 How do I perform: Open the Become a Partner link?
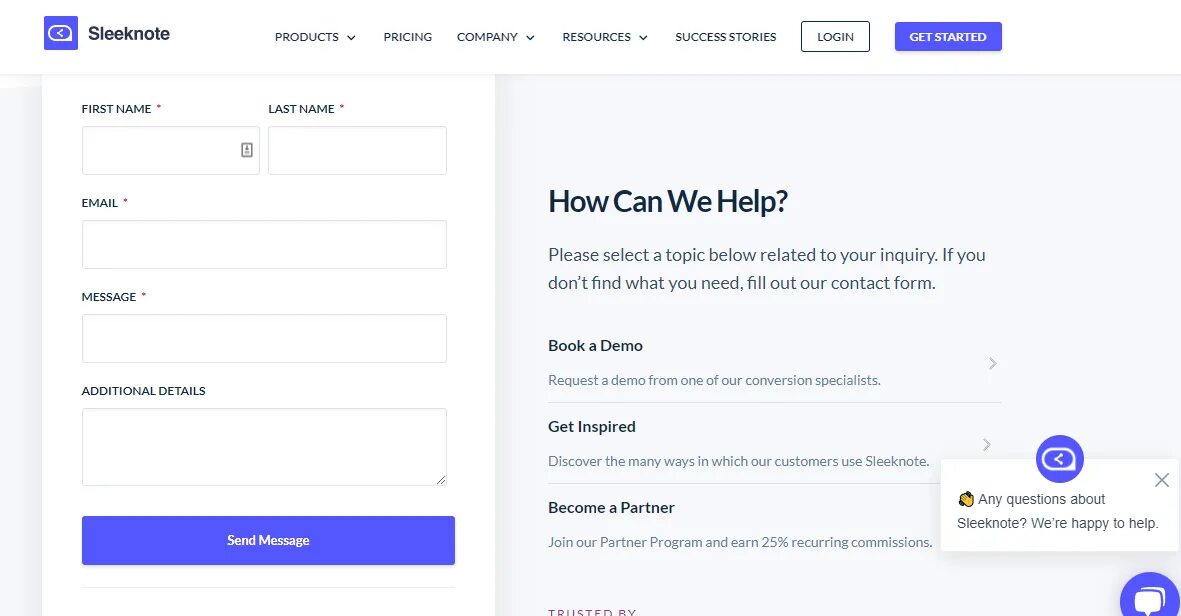(x=611, y=508)
